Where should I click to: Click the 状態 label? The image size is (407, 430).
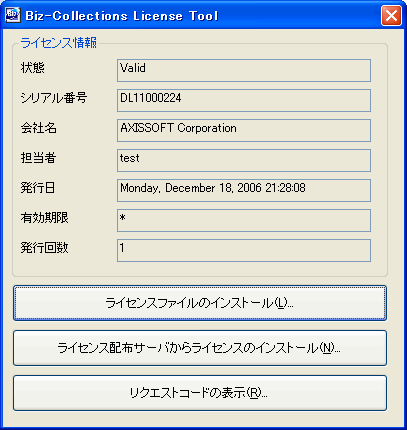coord(33,68)
